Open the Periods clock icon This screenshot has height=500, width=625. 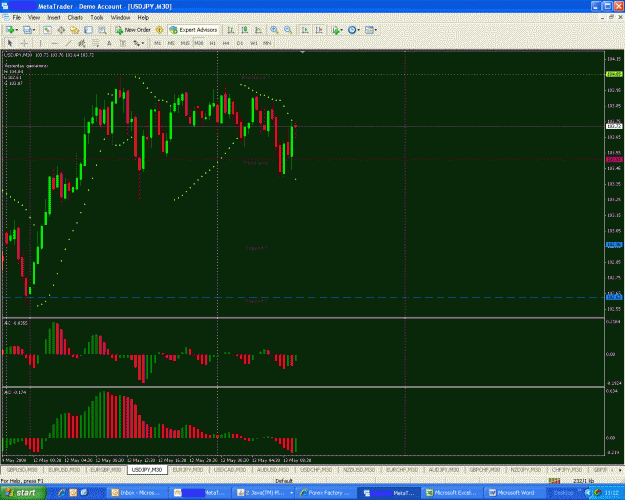352,30
